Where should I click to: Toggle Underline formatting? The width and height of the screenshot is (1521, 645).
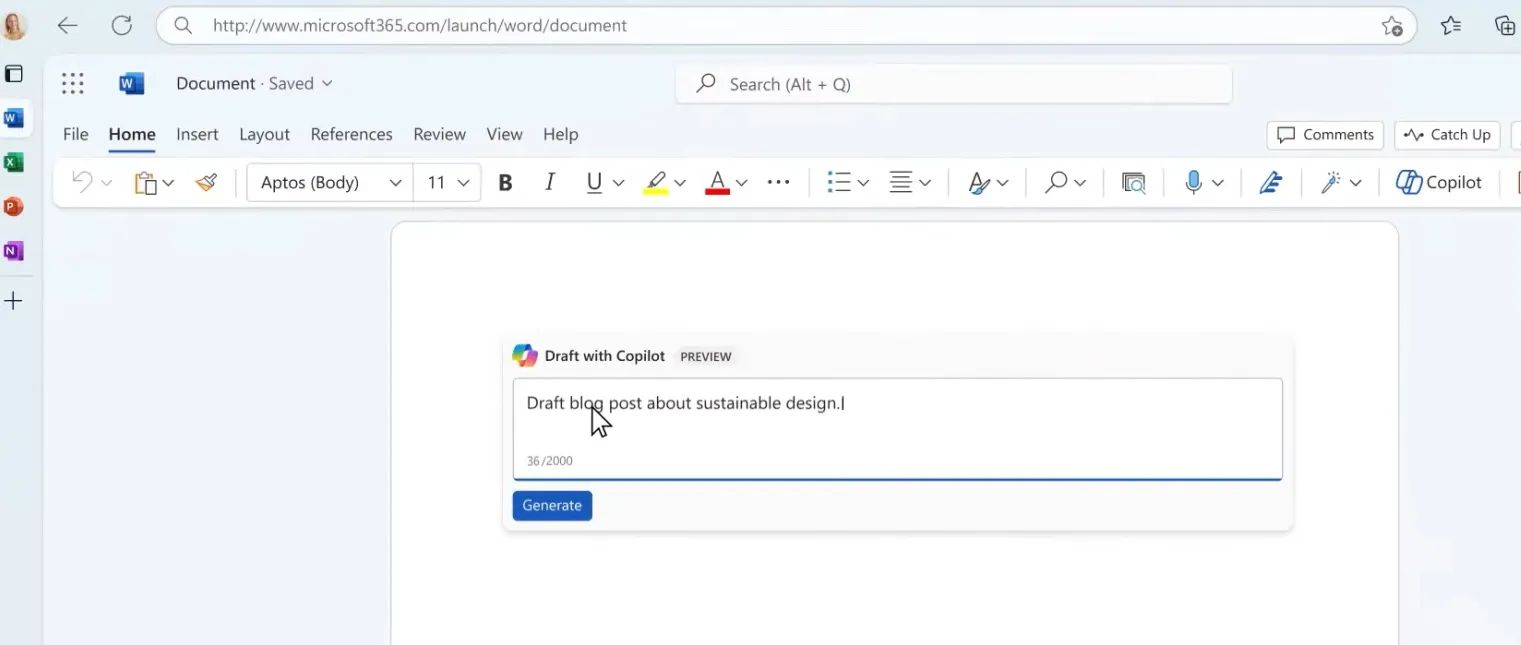[594, 182]
